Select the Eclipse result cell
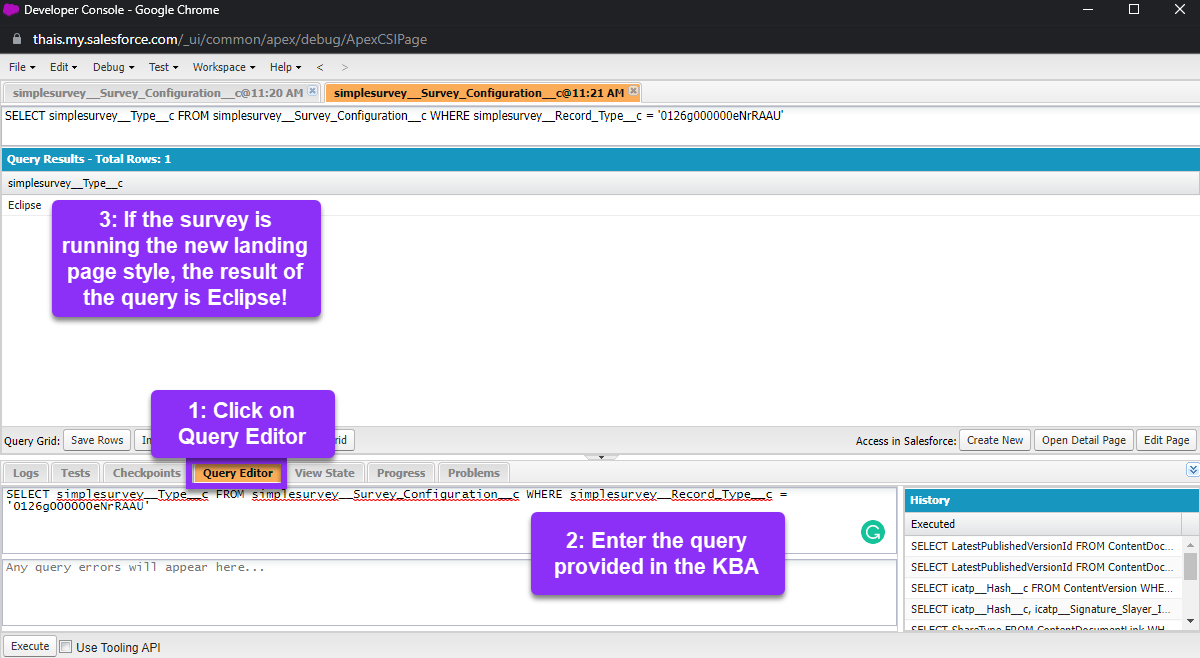1200x658 pixels. (x=25, y=205)
